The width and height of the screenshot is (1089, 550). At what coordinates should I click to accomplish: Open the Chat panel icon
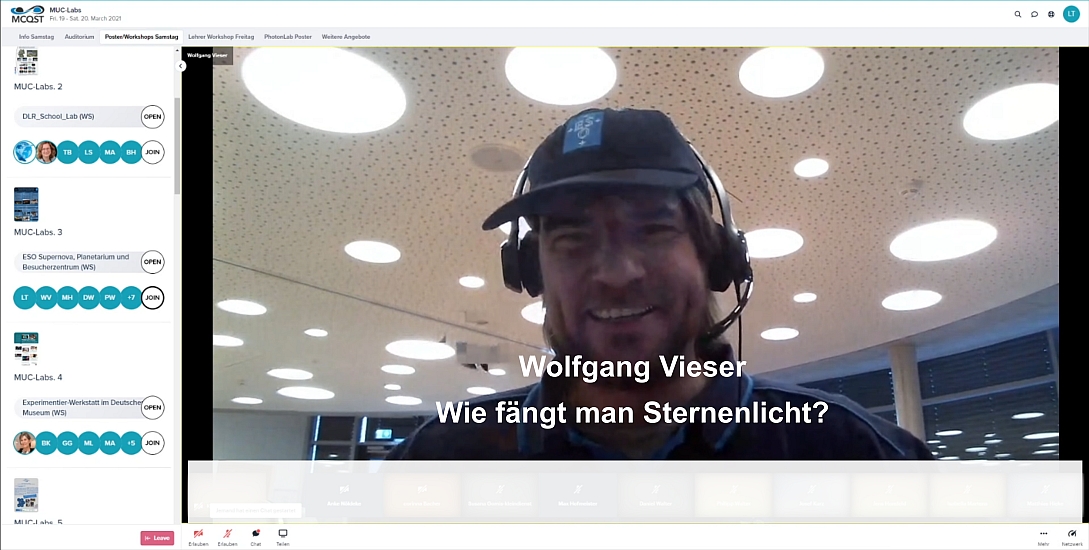pos(256,534)
